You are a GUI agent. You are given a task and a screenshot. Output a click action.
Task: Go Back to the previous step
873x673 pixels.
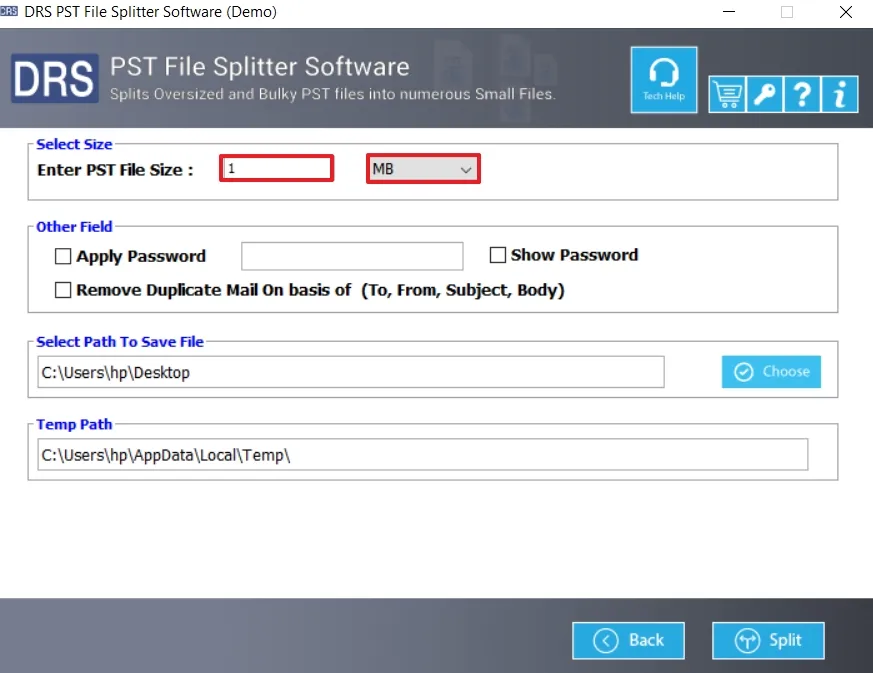click(628, 640)
